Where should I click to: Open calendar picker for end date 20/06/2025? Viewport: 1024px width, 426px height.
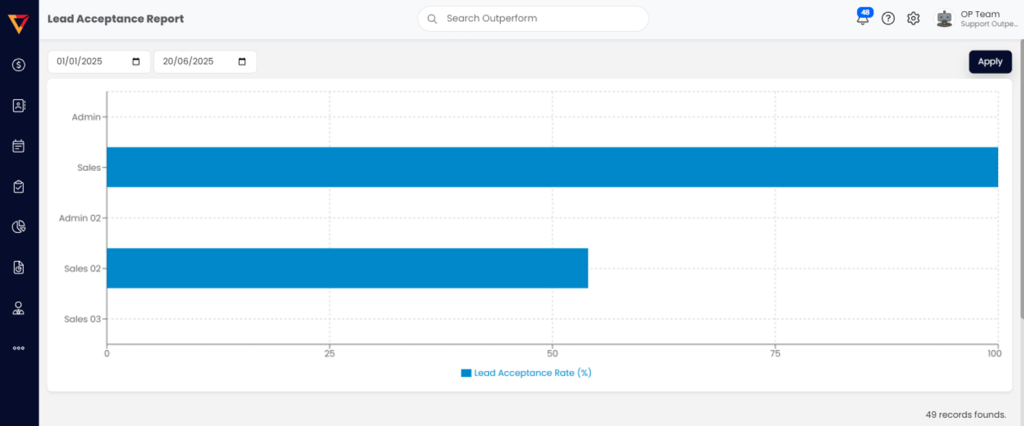click(242, 62)
